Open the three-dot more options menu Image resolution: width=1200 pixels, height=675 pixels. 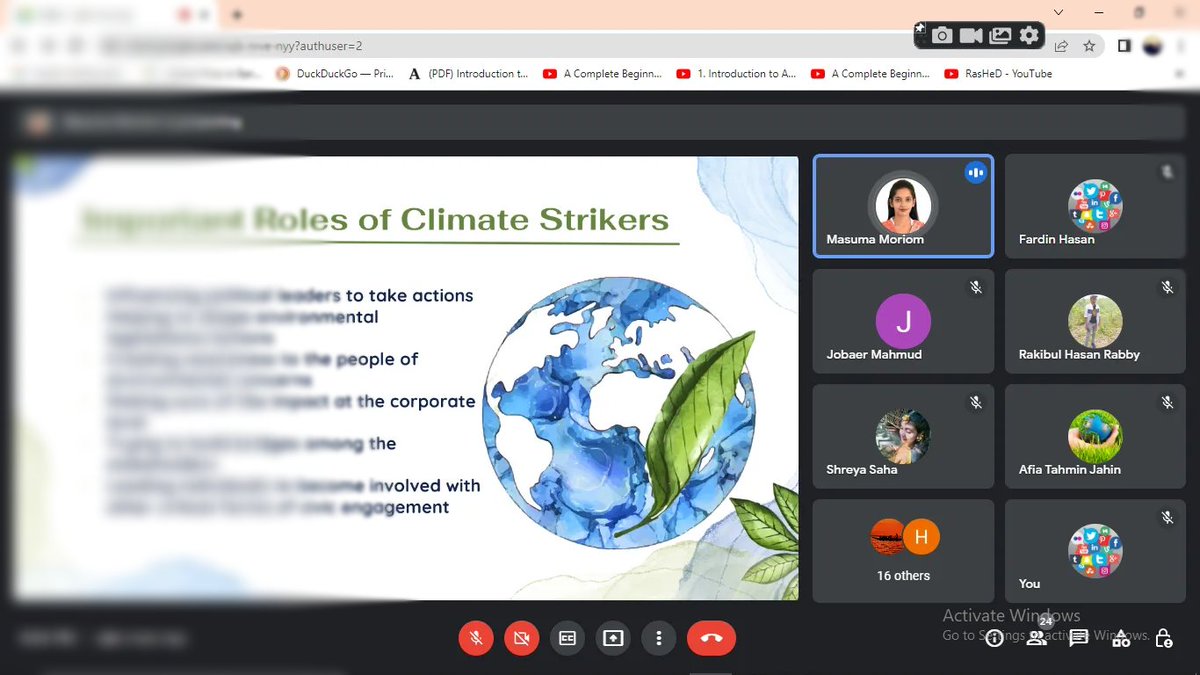point(658,638)
